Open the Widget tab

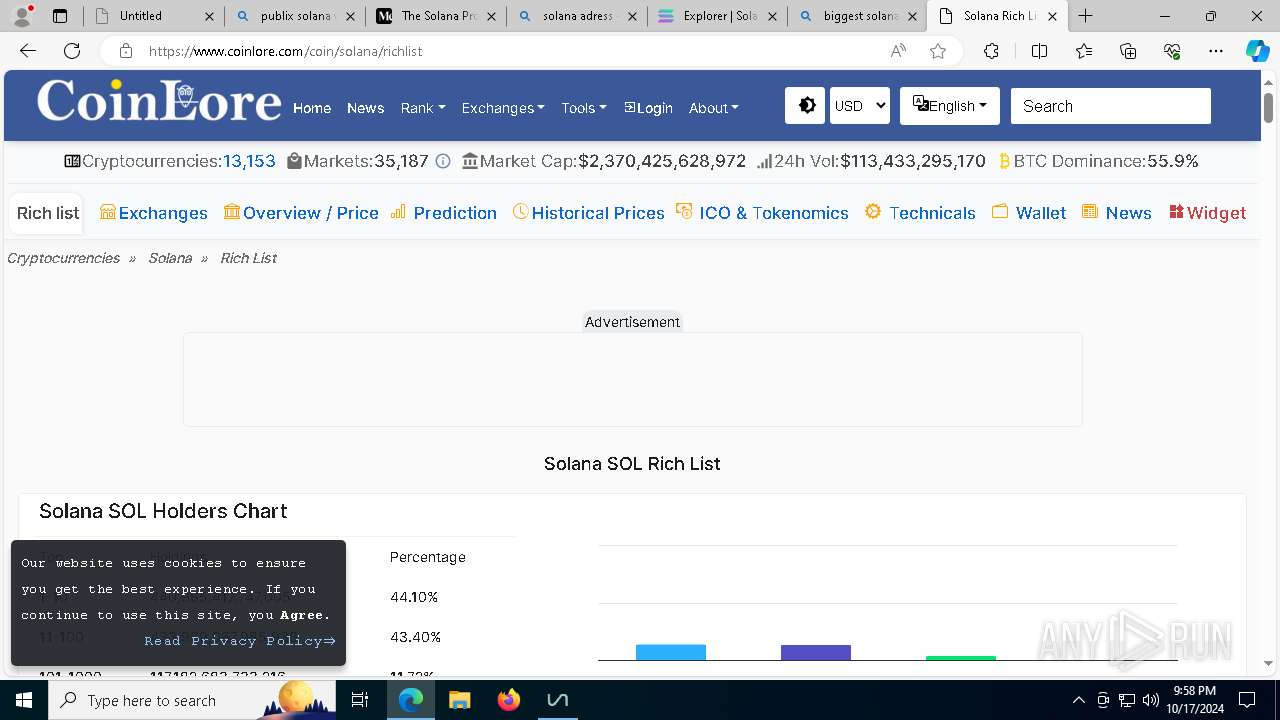pos(1207,213)
